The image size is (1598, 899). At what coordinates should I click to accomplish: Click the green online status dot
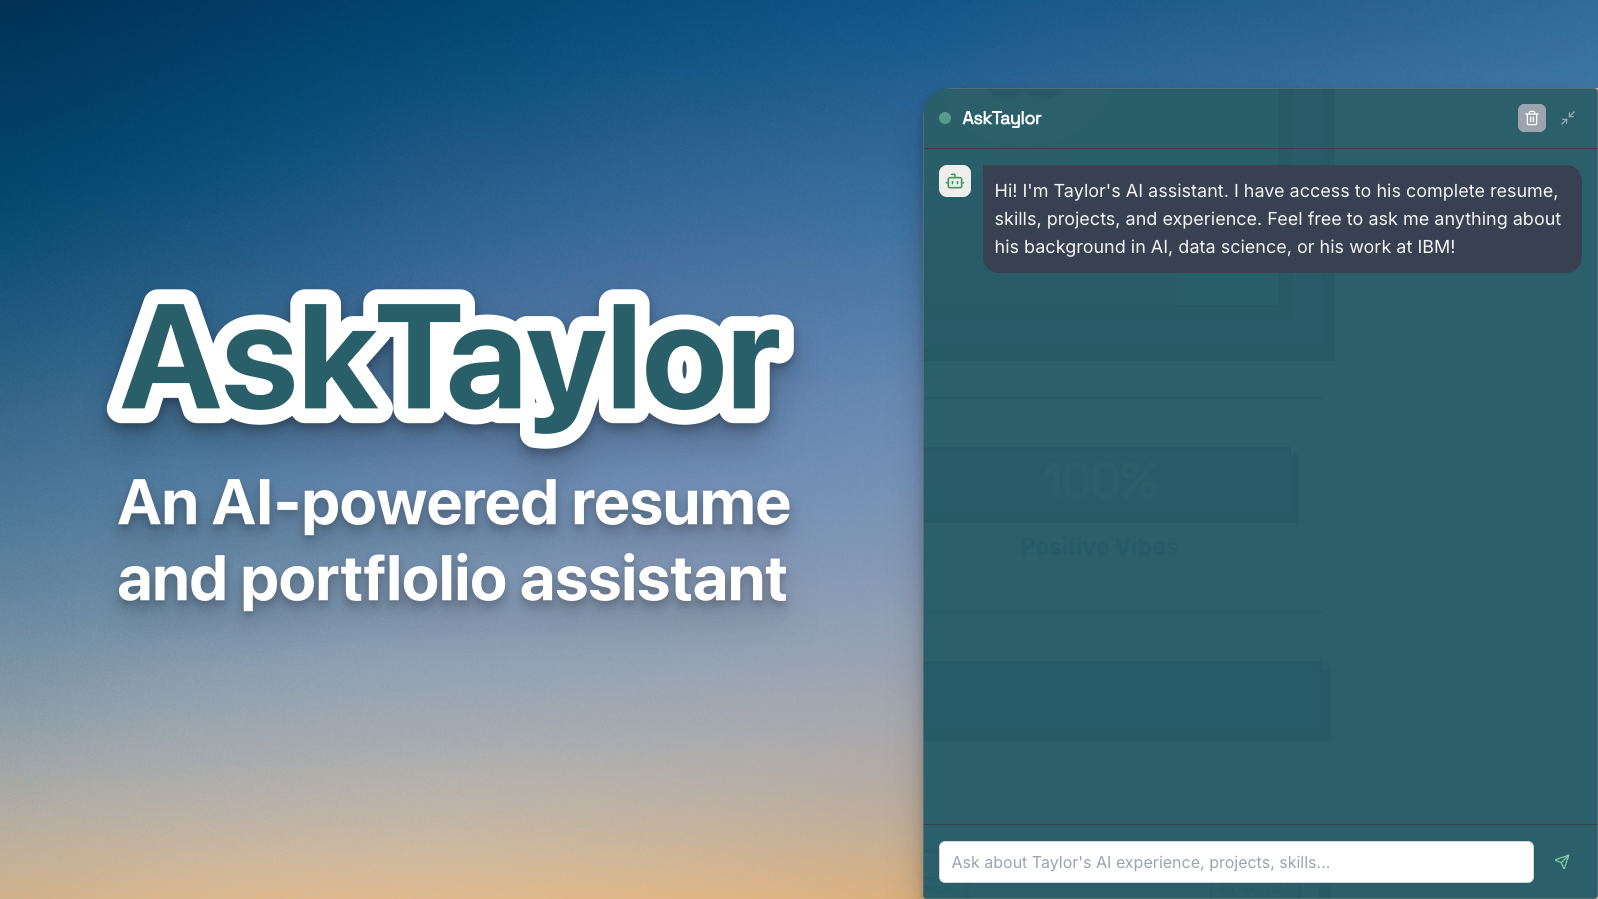coord(945,118)
